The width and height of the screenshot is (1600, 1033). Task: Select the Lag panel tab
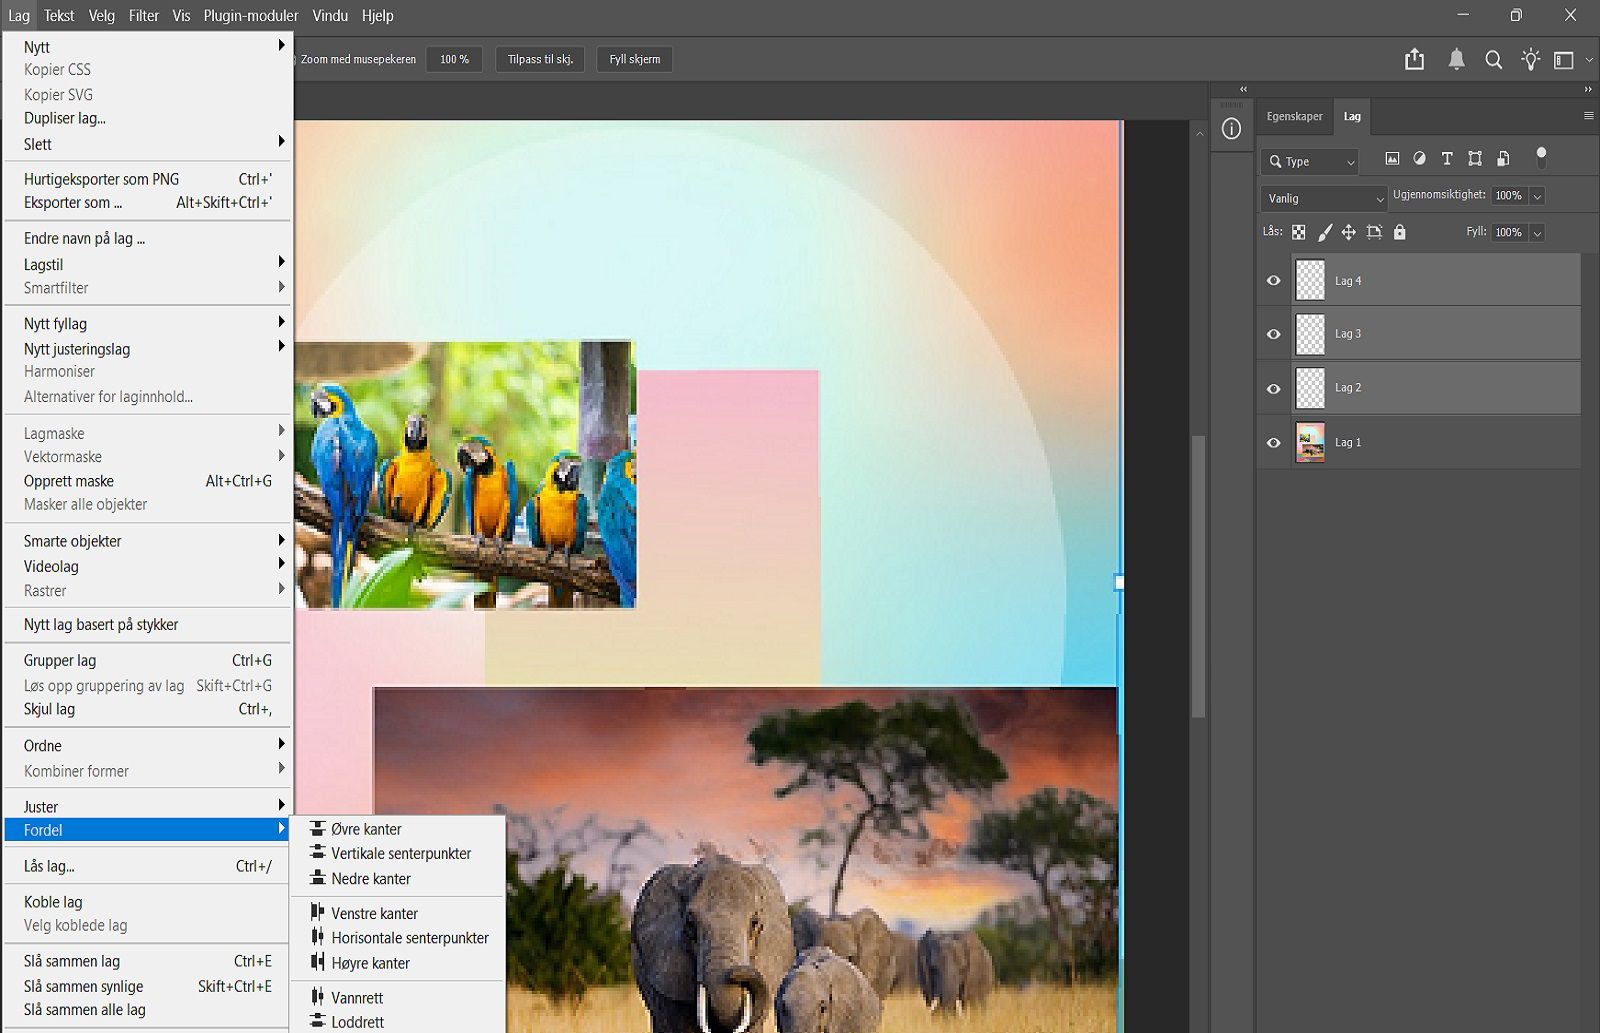[x=1352, y=116]
